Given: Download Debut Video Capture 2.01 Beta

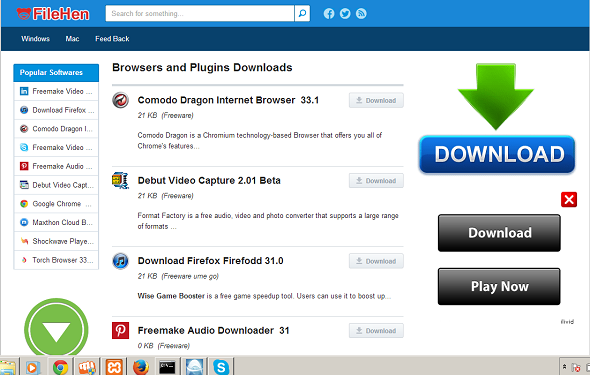Looking at the screenshot, I should point(376,181).
